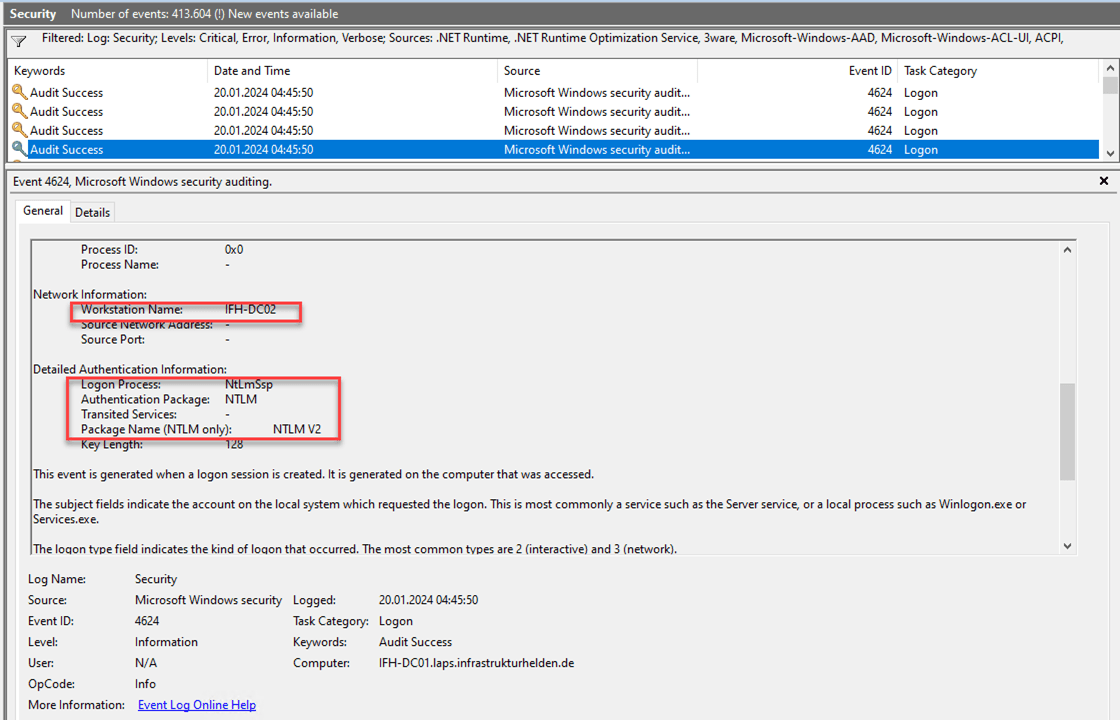The height and width of the screenshot is (720, 1120).
Task: Click the Number of events 413.604 text
Action: click(x=204, y=14)
